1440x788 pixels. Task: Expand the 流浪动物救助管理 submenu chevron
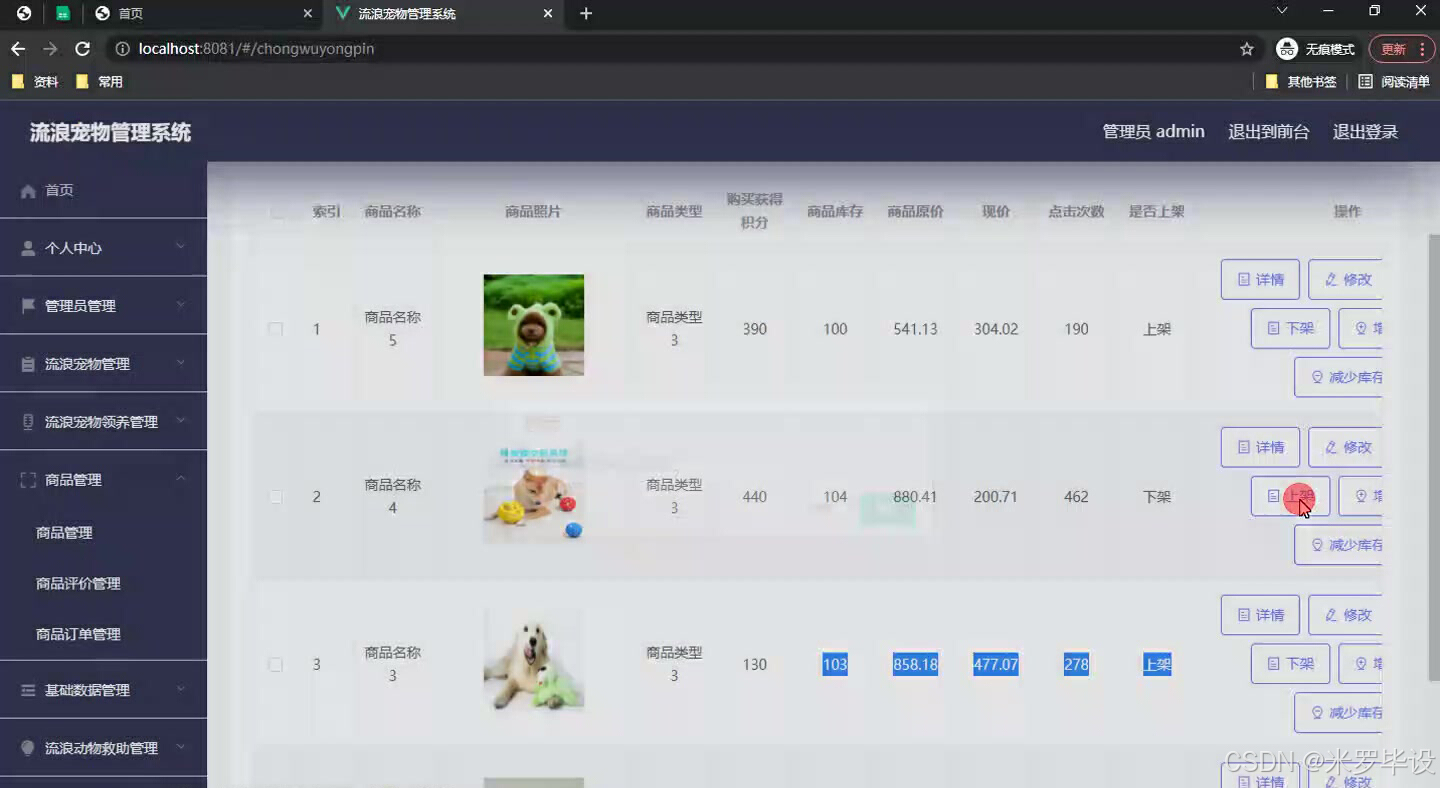pos(180,746)
